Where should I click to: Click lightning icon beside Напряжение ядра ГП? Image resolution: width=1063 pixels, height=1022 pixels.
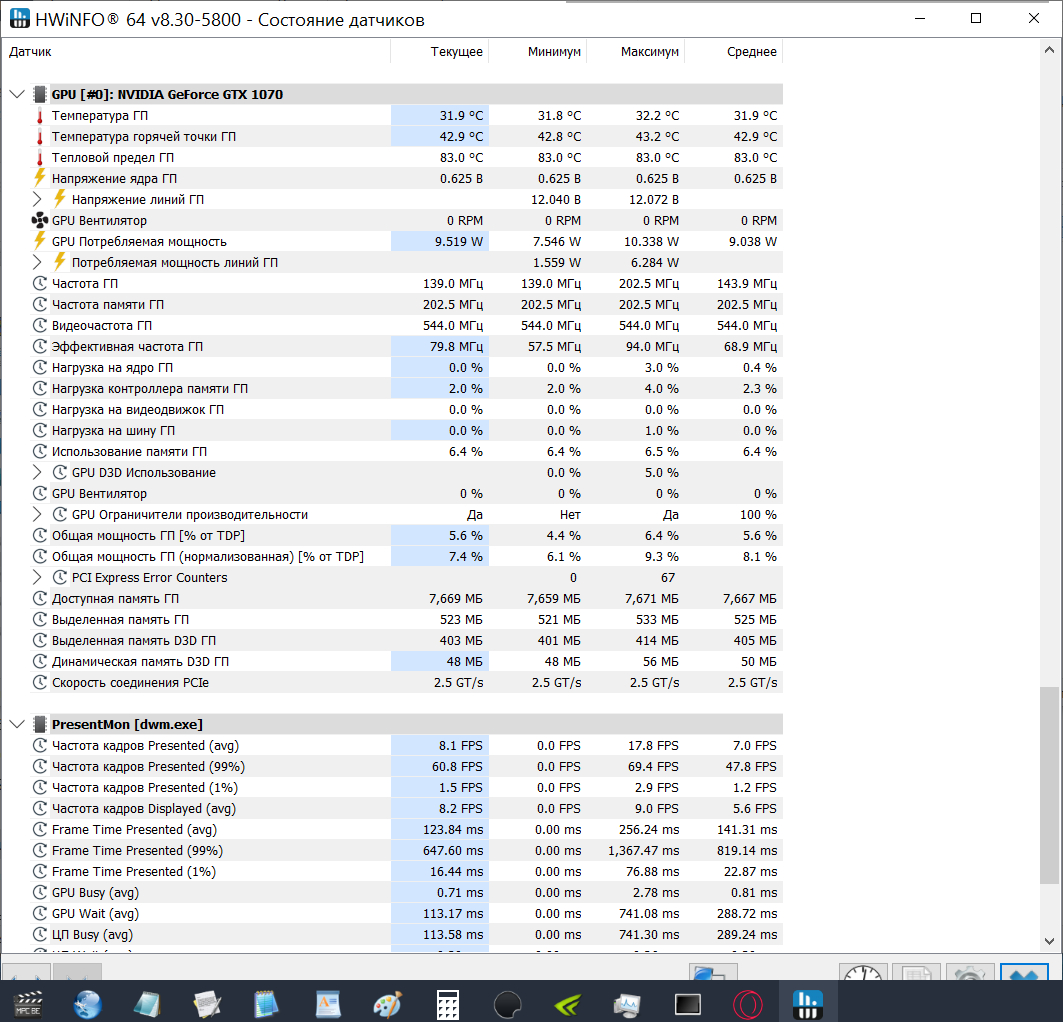point(40,178)
